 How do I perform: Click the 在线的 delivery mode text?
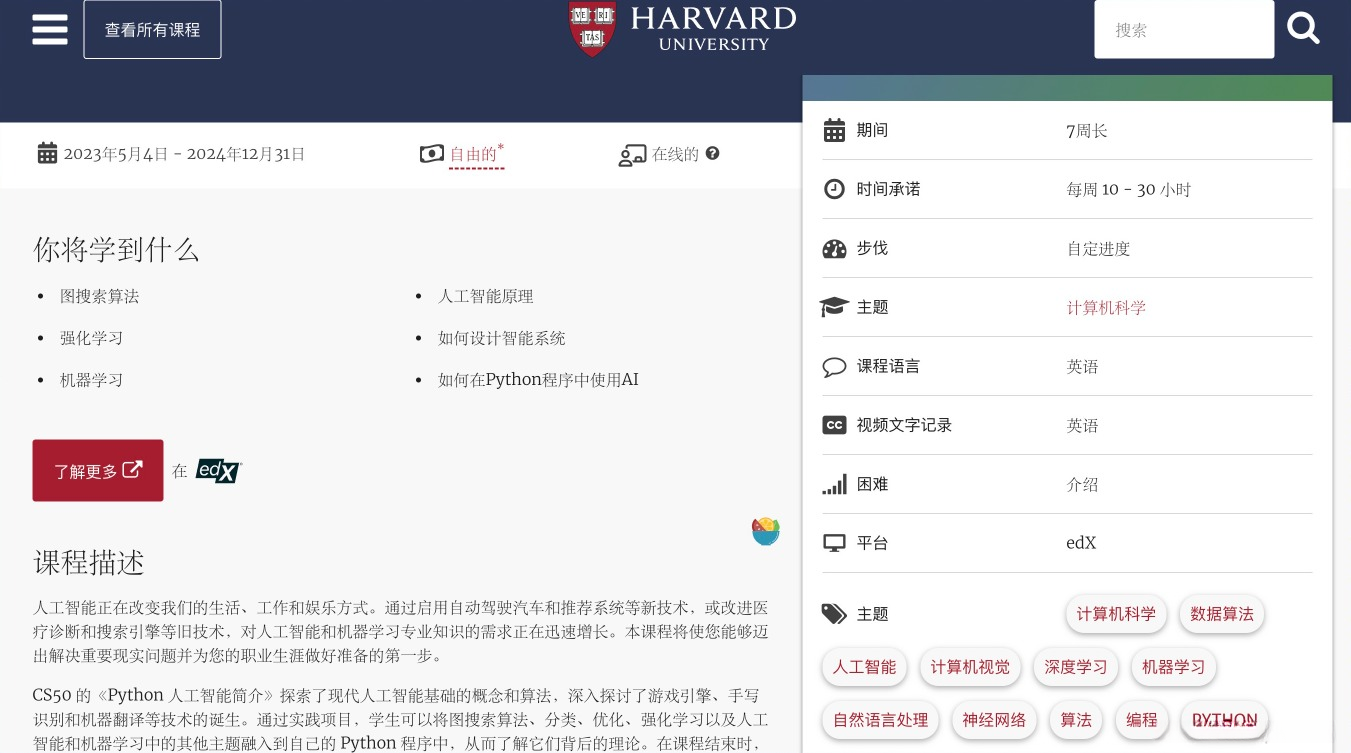(675, 154)
